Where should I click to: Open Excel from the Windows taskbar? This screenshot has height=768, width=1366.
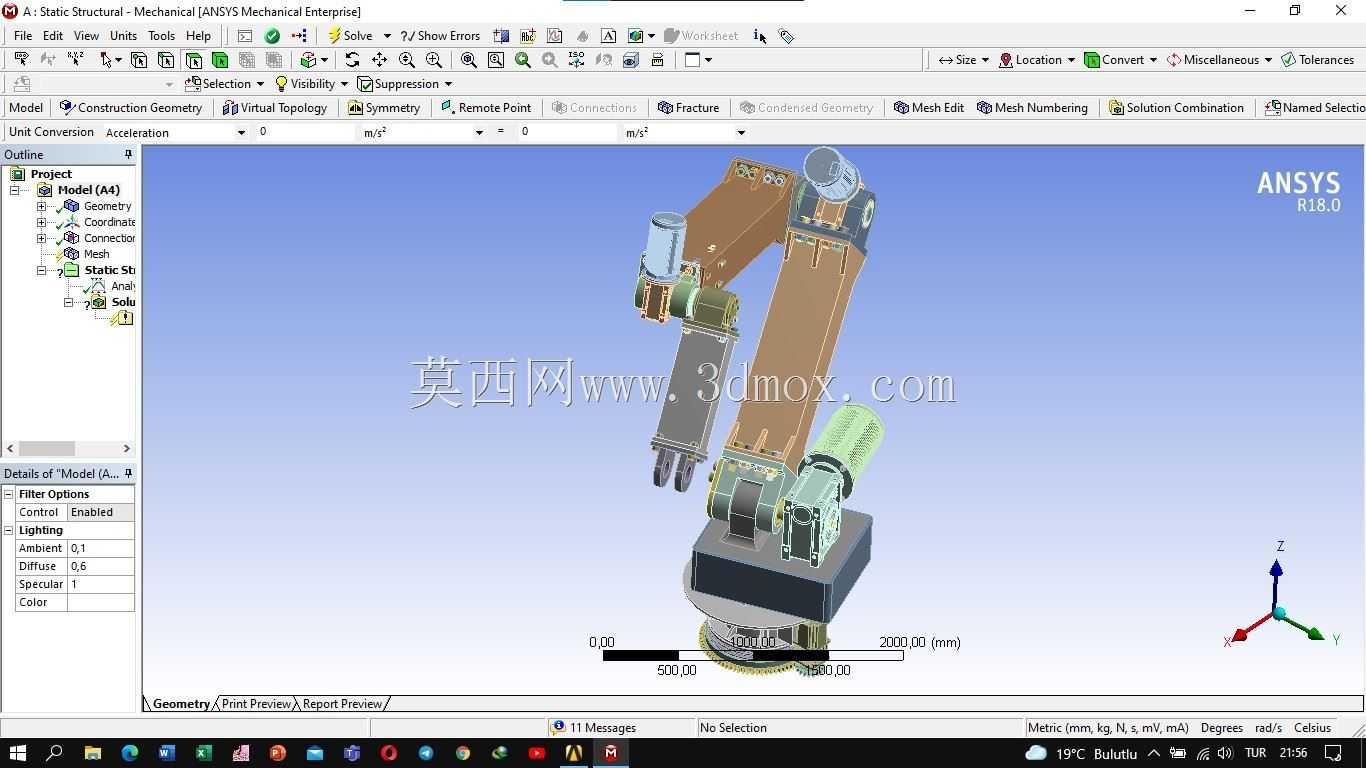(204, 753)
